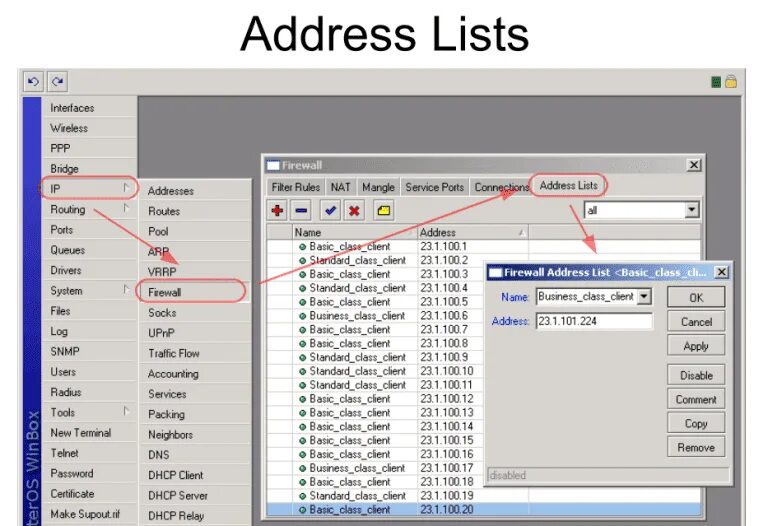Click the Remove button
Image resolution: width=768 pixels, height=526 pixels.
(x=696, y=448)
